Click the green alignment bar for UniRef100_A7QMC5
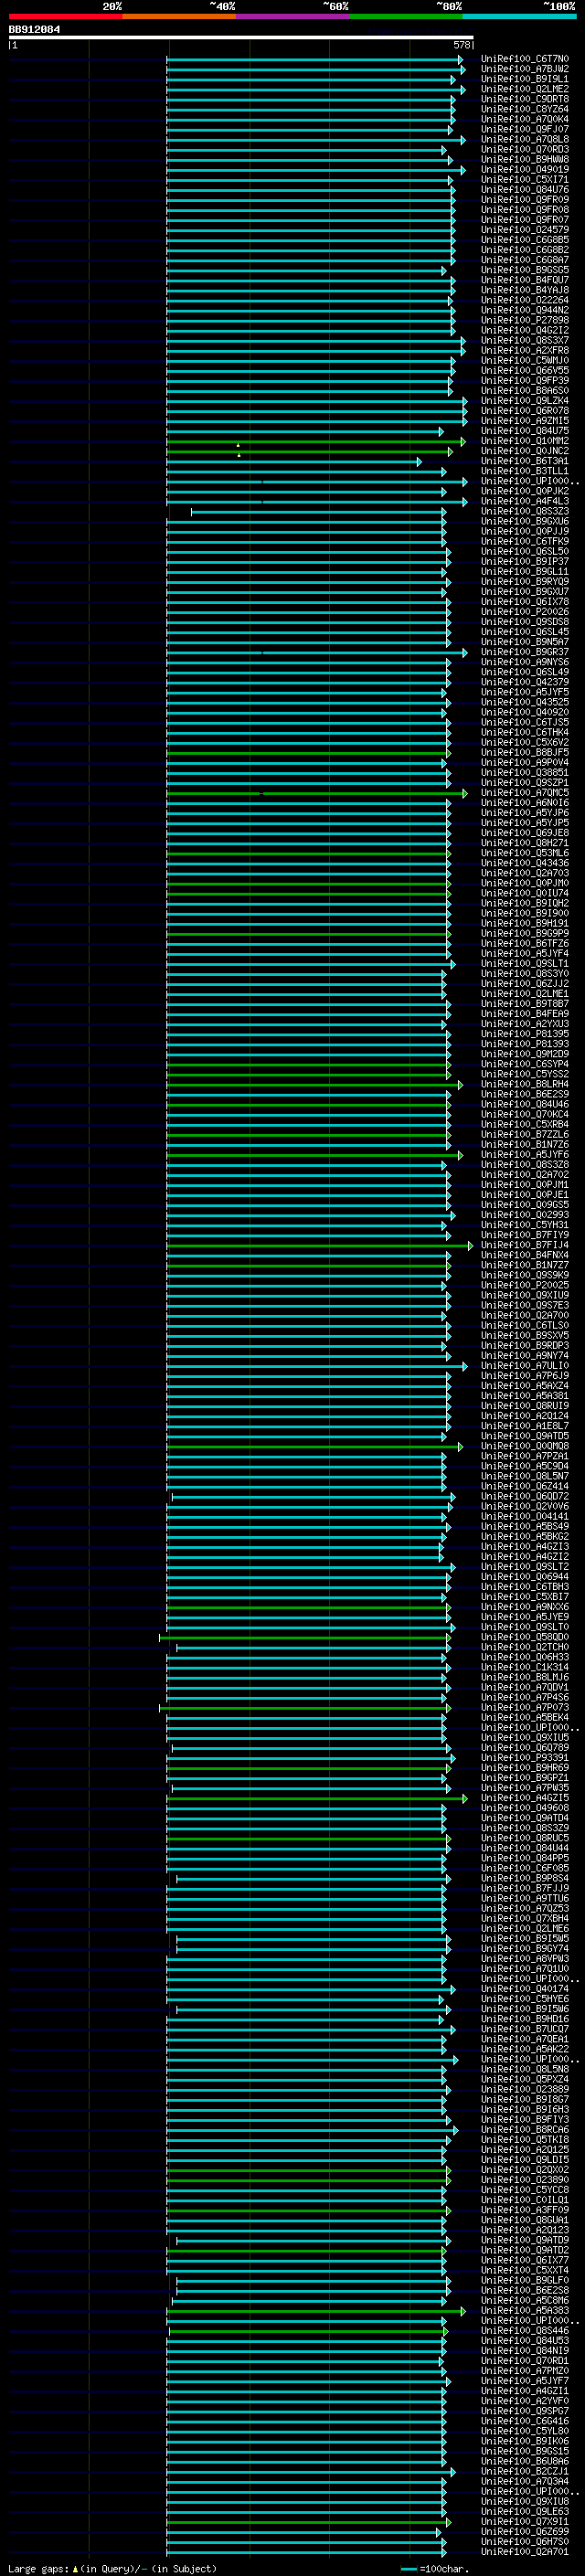 (316, 793)
